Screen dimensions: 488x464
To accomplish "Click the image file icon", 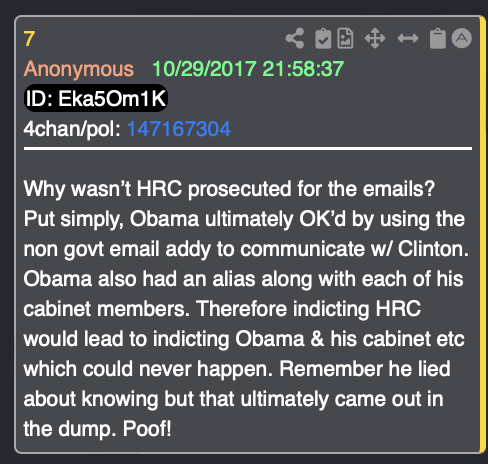I will (345, 39).
